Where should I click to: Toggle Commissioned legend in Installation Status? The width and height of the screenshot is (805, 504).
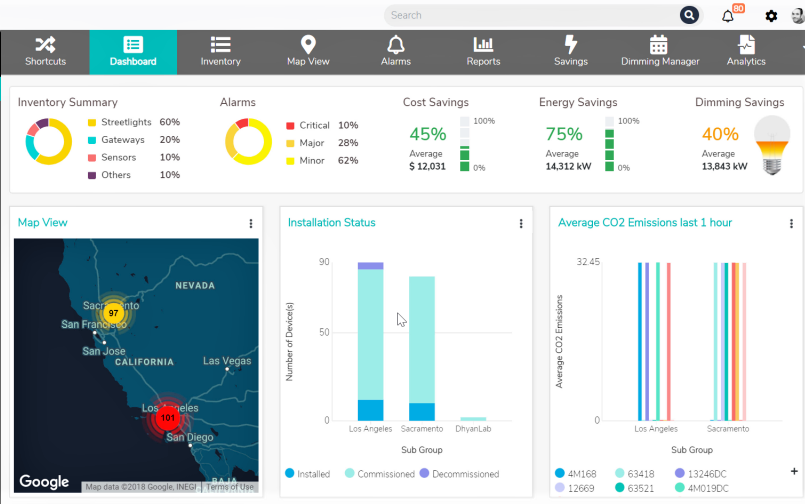[350, 474]
